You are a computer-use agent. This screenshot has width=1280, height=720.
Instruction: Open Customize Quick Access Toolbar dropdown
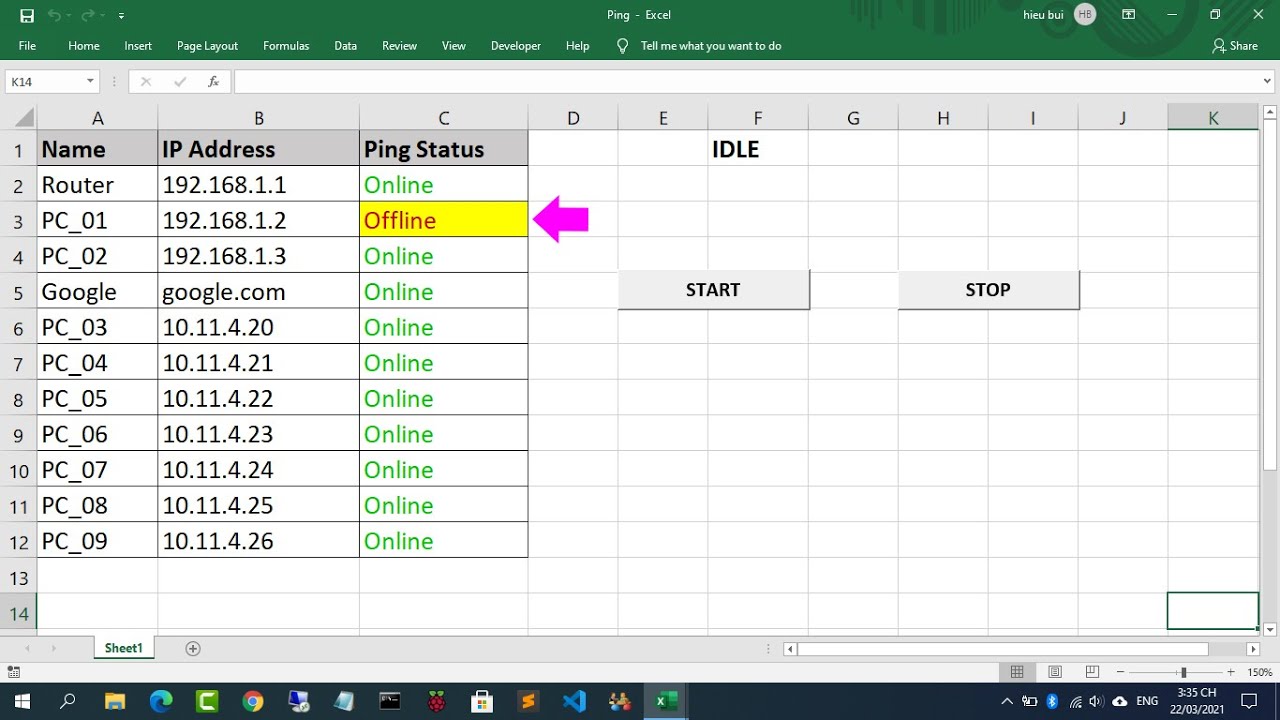[121, 16]
